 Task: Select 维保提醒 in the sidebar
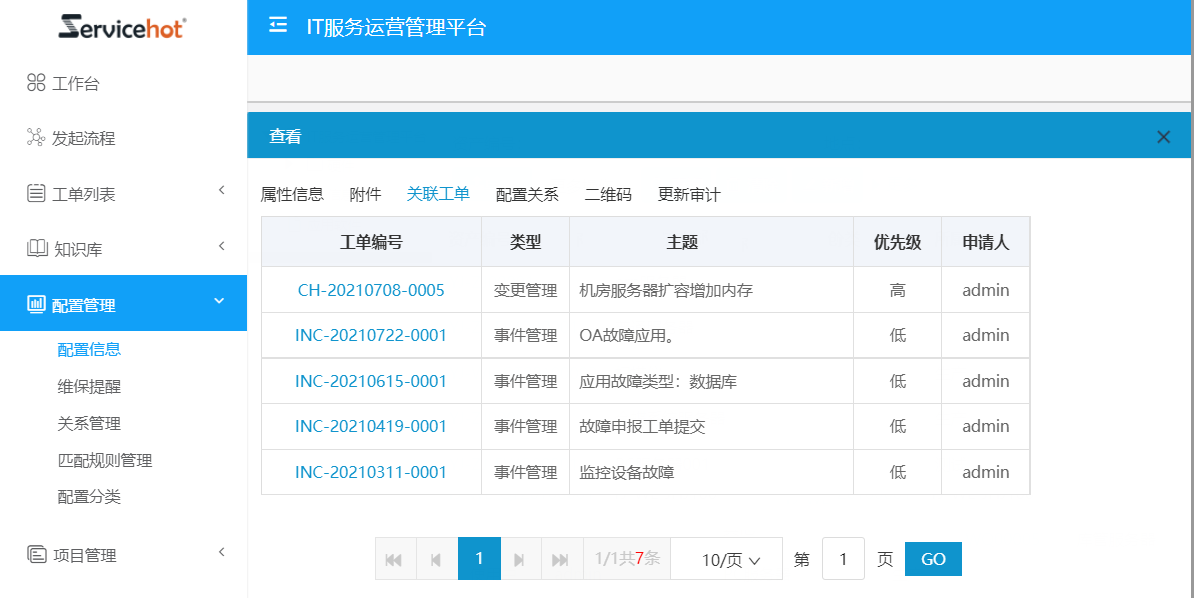click(x=89, y=386)
